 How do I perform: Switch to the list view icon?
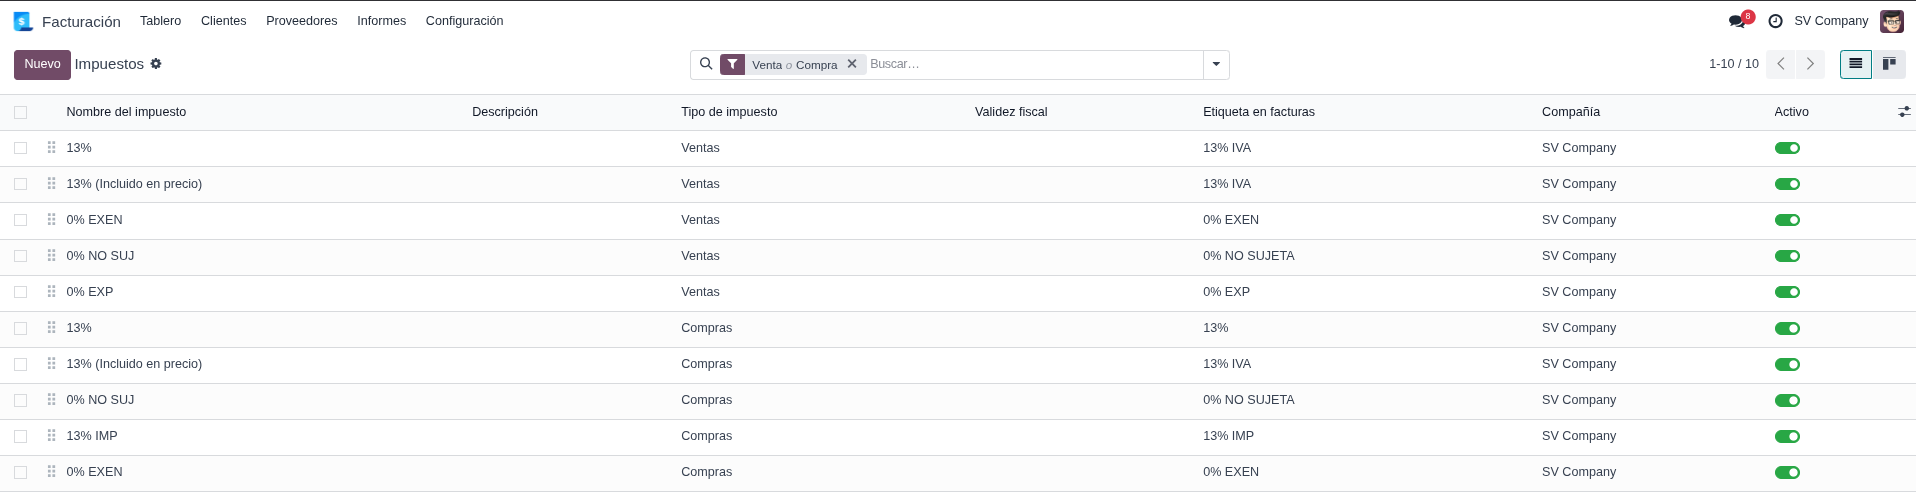[1856, 64]
